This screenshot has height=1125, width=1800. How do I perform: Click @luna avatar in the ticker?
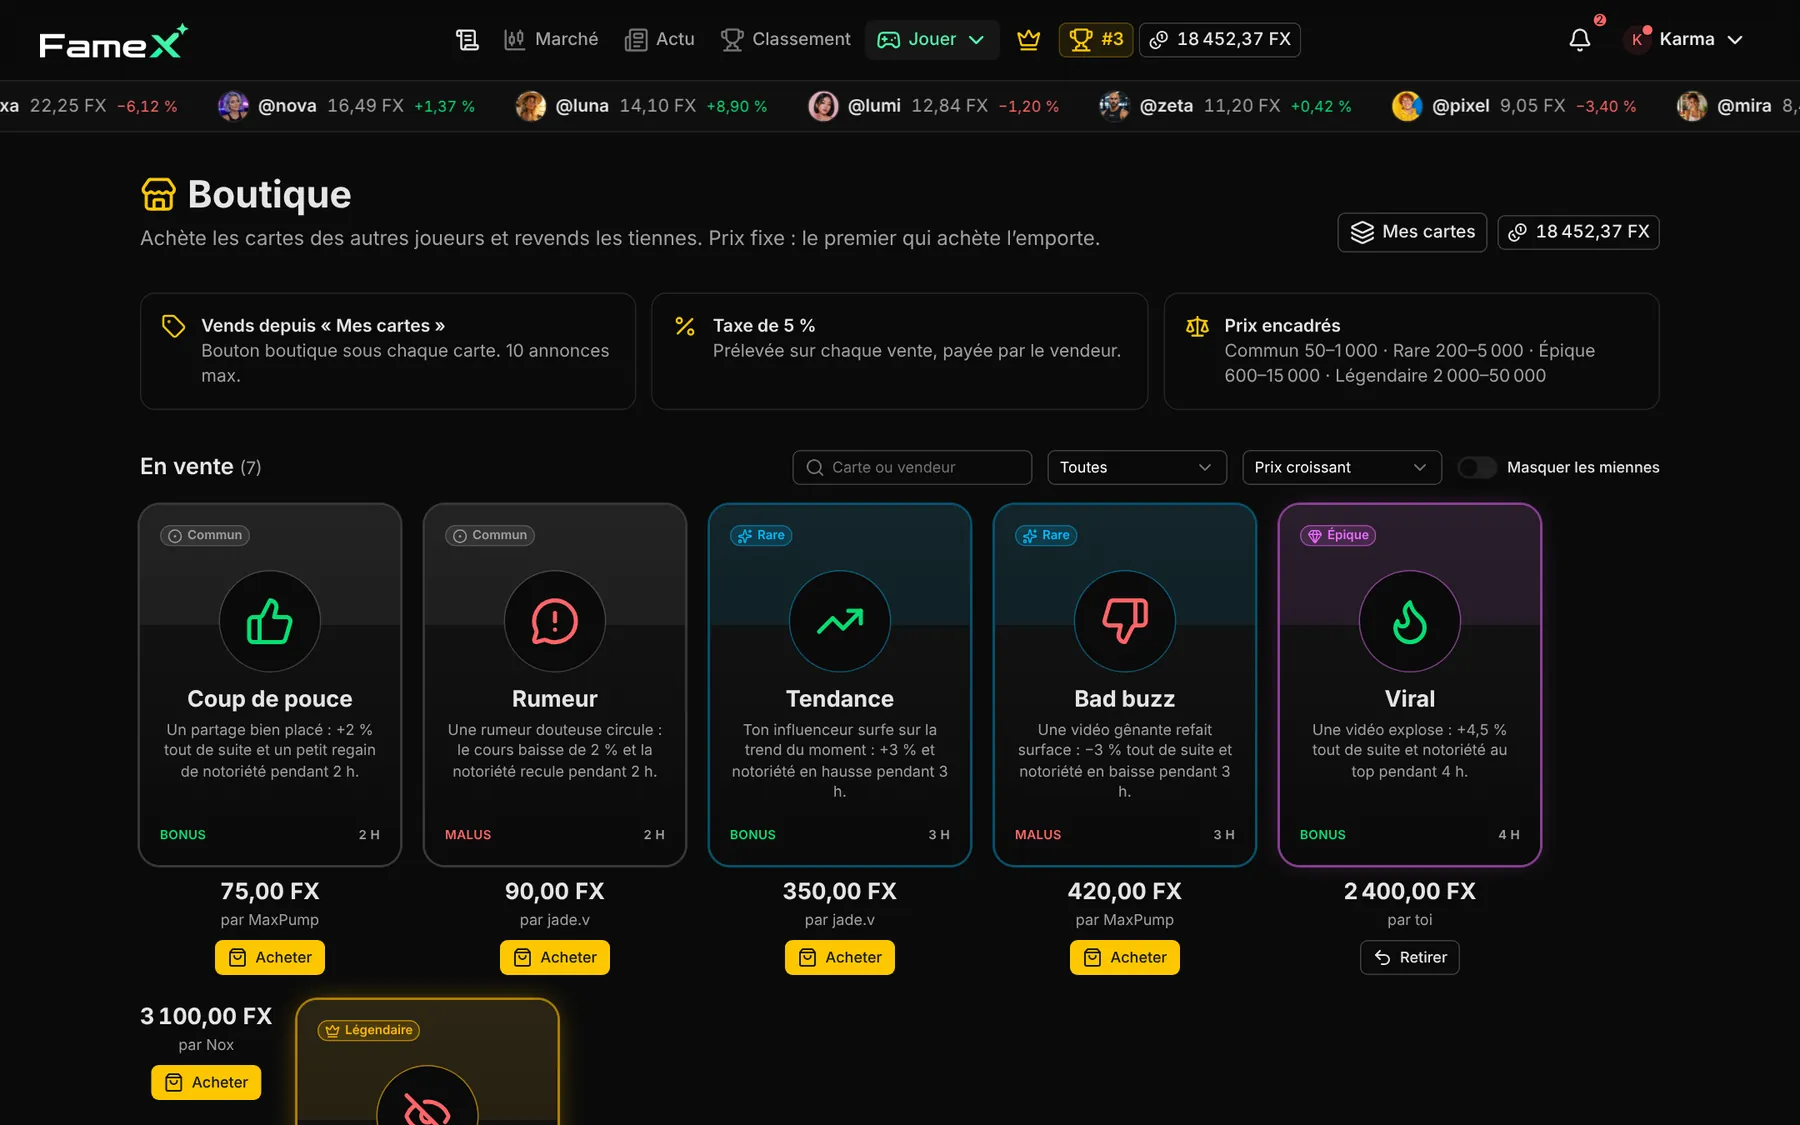coord(531,106)
